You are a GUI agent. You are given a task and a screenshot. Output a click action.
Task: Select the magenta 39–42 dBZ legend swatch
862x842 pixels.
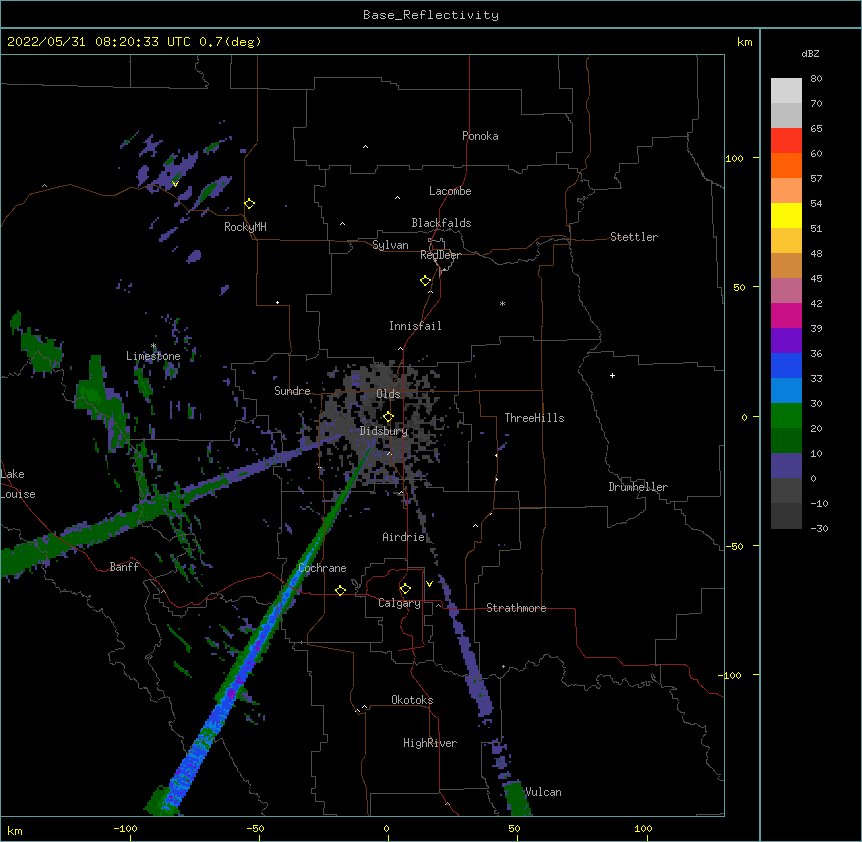click(x=786, y=315)
